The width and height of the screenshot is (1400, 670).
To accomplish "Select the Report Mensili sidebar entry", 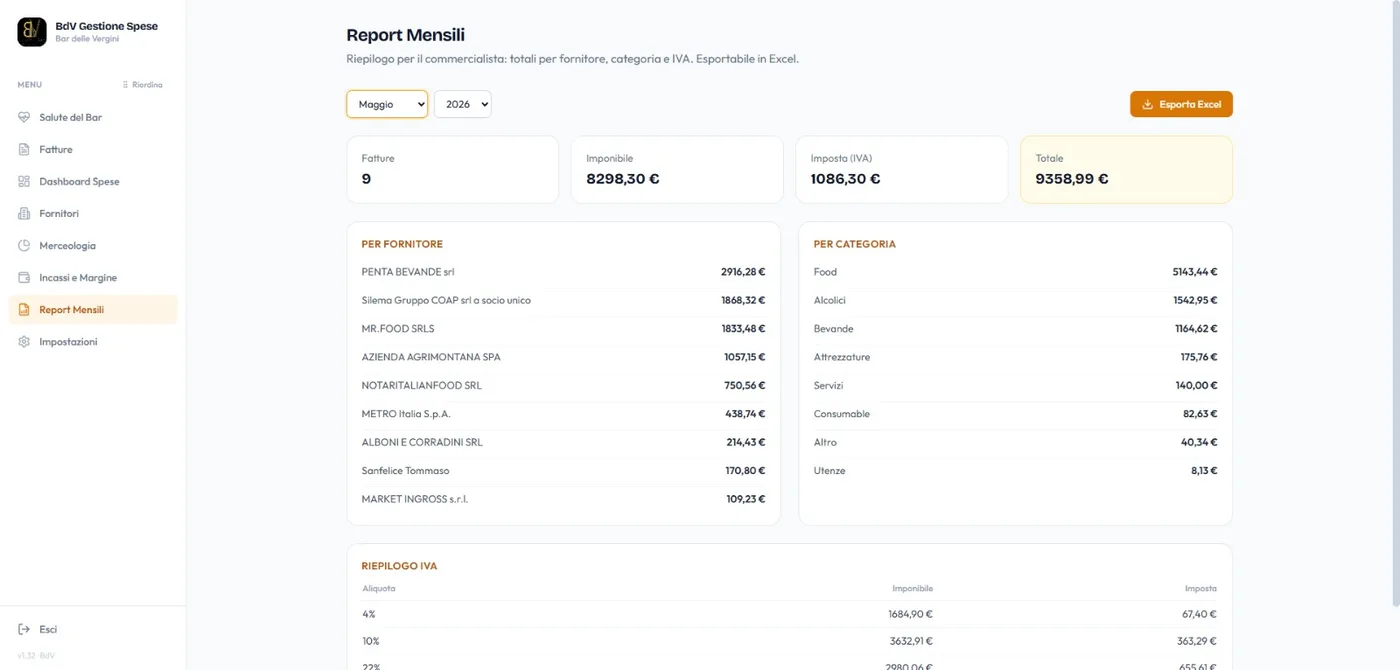I will click(x=93, y=309).
